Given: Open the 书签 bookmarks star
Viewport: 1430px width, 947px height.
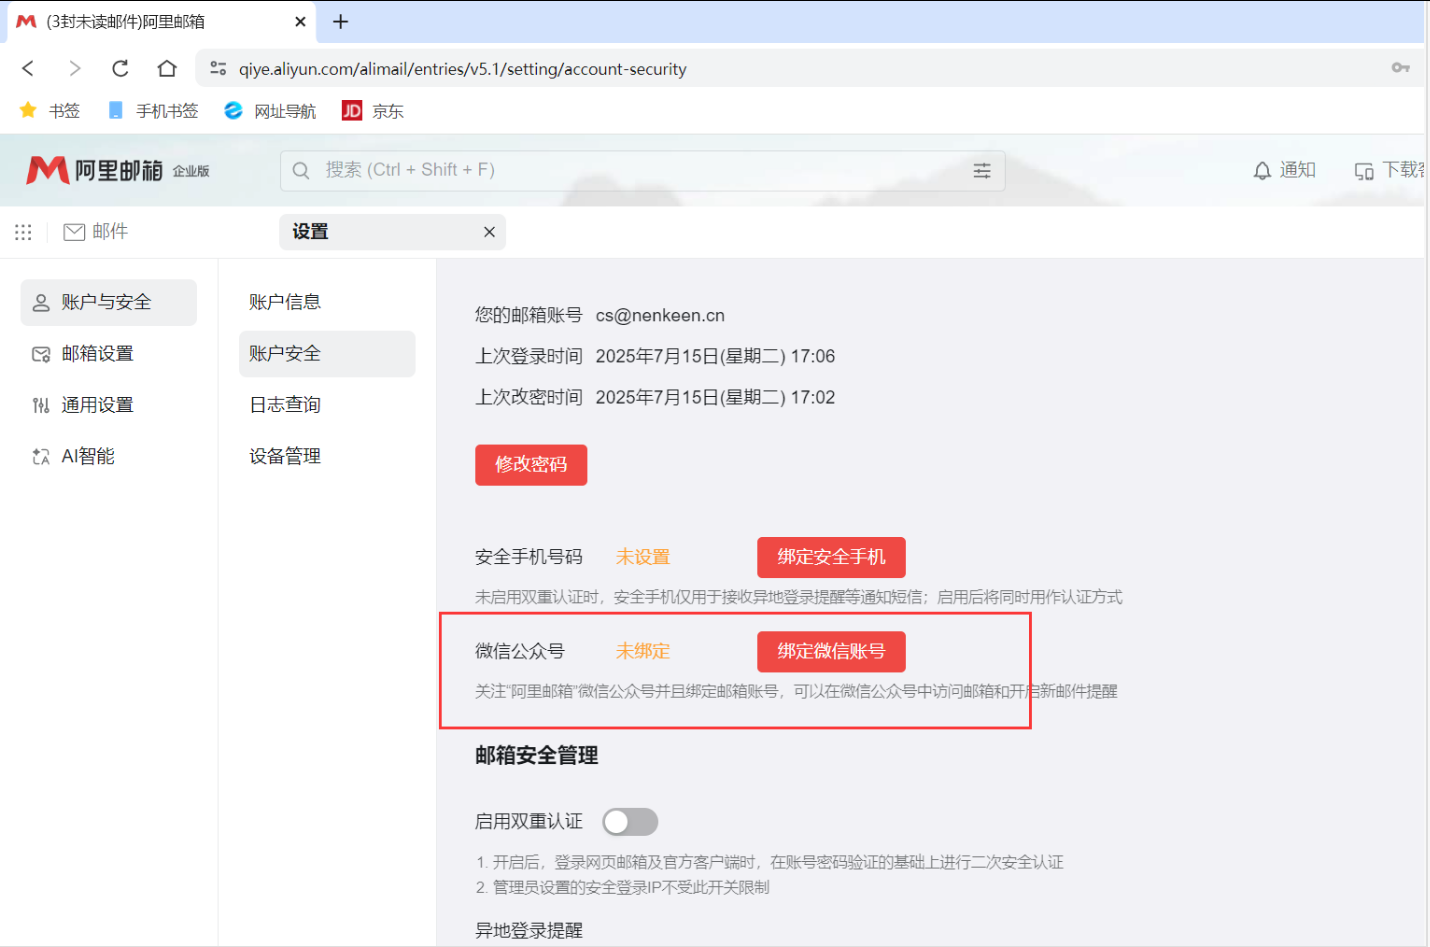Looking at the screenshot, I should 50,111.
